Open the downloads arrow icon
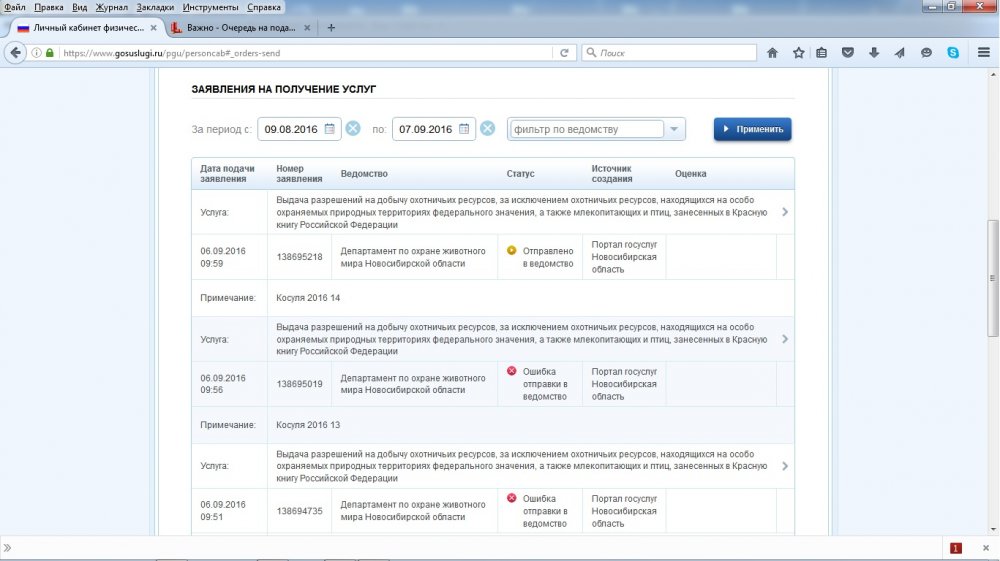Viewport: 1000px width, 561px height. (x=874, y=53)
